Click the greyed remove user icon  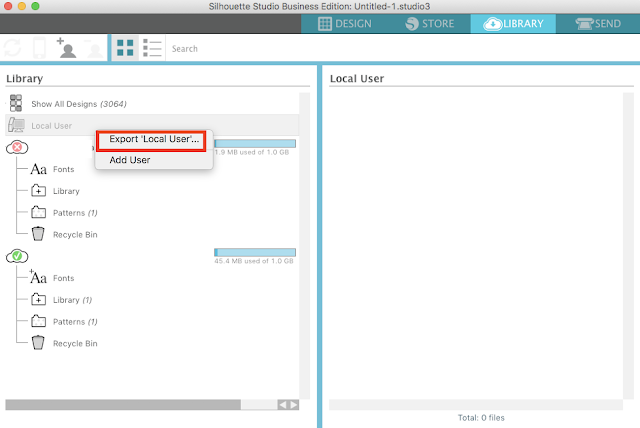94,48
